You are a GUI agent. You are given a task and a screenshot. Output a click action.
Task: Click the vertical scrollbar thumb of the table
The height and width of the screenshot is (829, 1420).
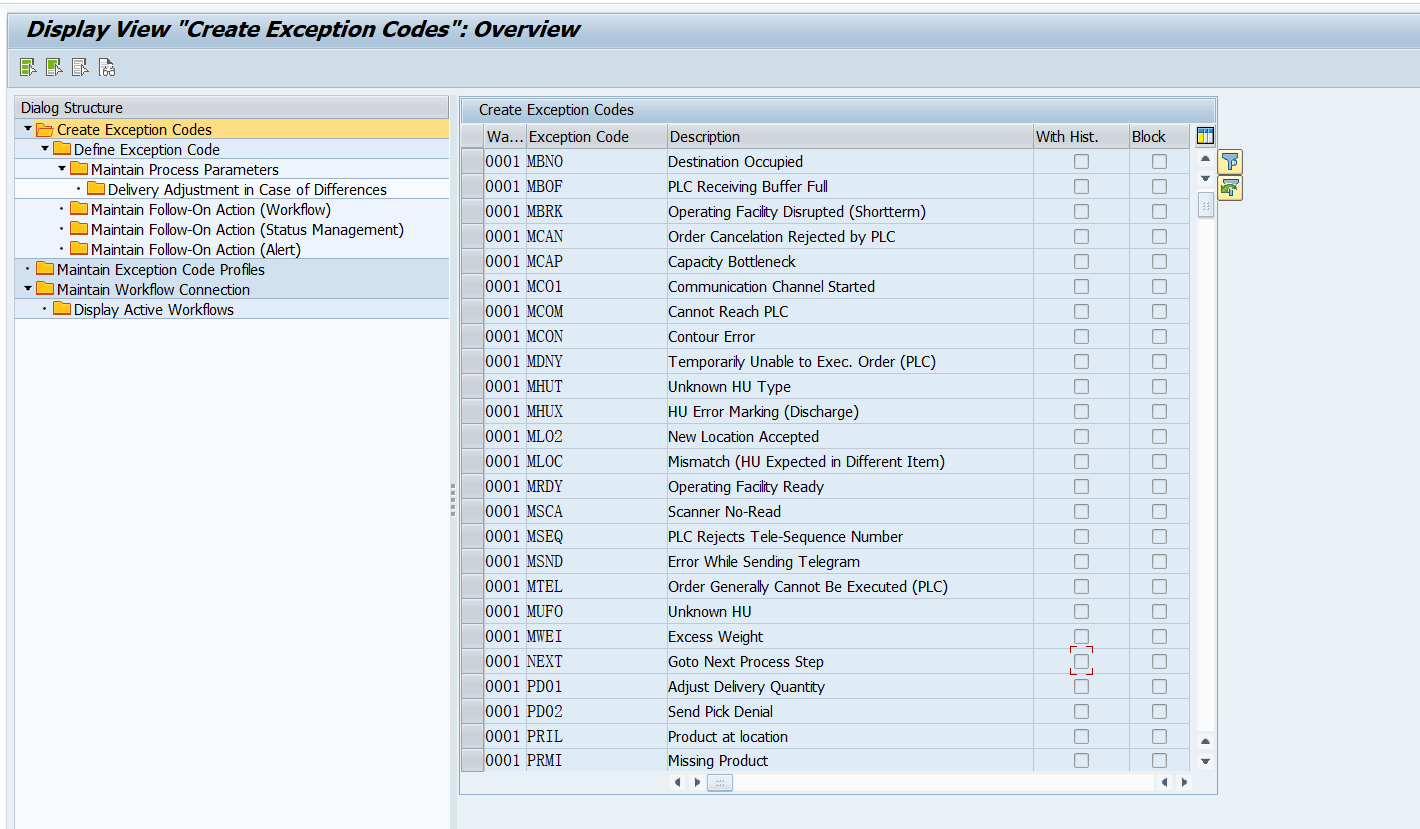pyautogui.click(x=1205, y=205)
